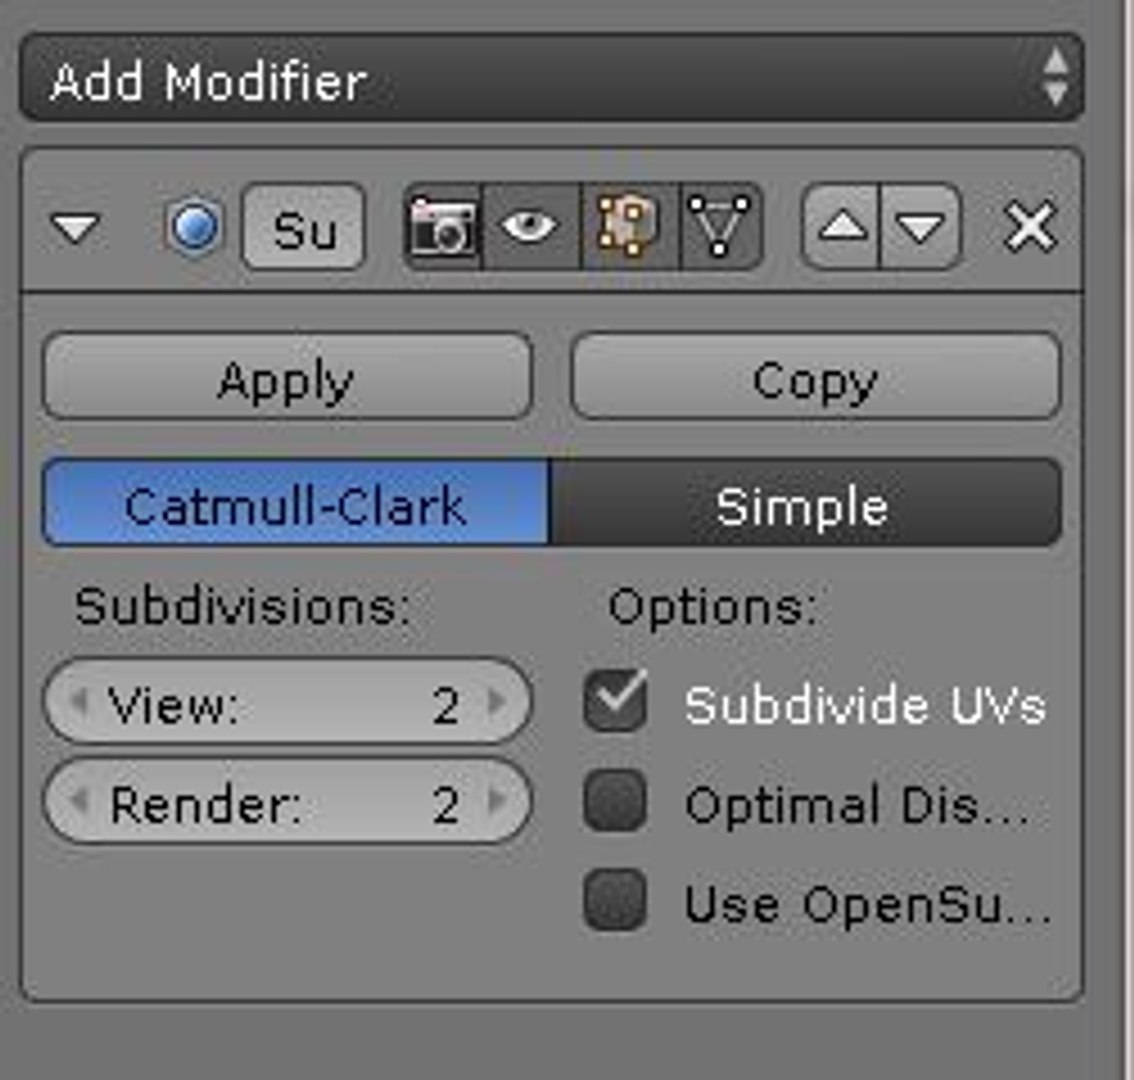This screenshot has width=1134, height=1080.
Task: Switch to Simple subdivision type
Action: [x=804, y=504]
